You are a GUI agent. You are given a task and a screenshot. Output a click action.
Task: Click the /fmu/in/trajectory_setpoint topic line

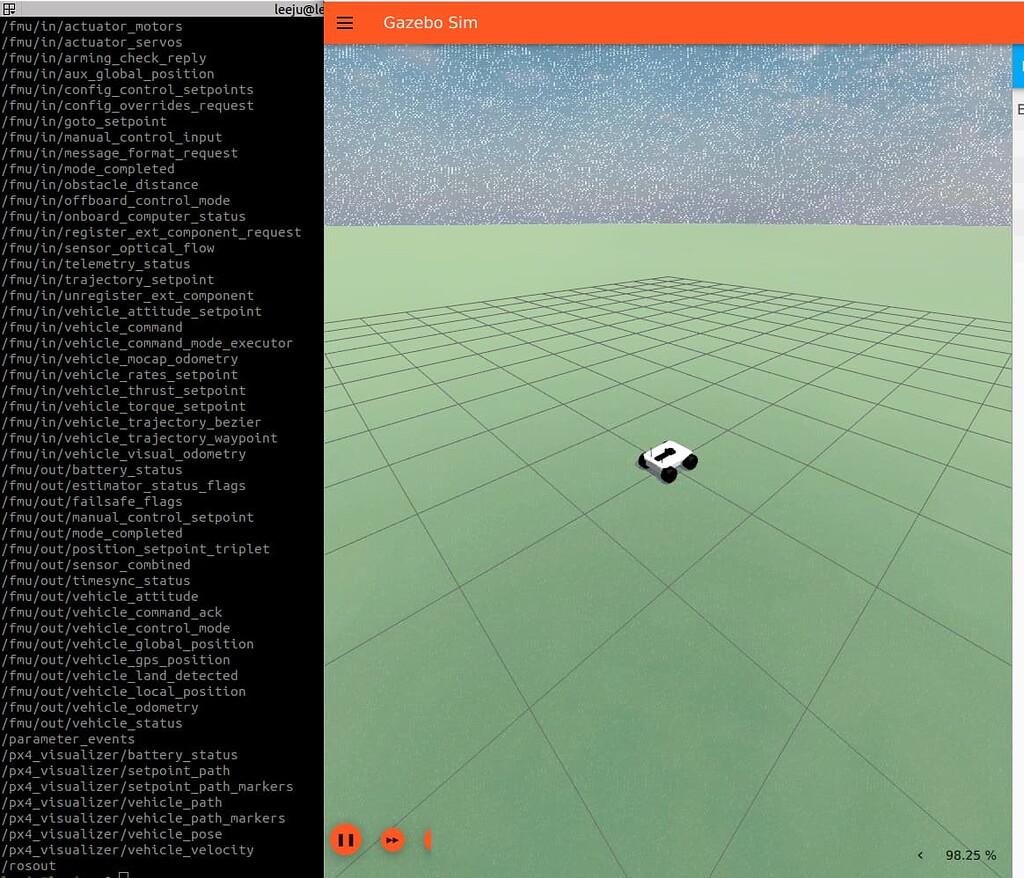coord(108,279)
